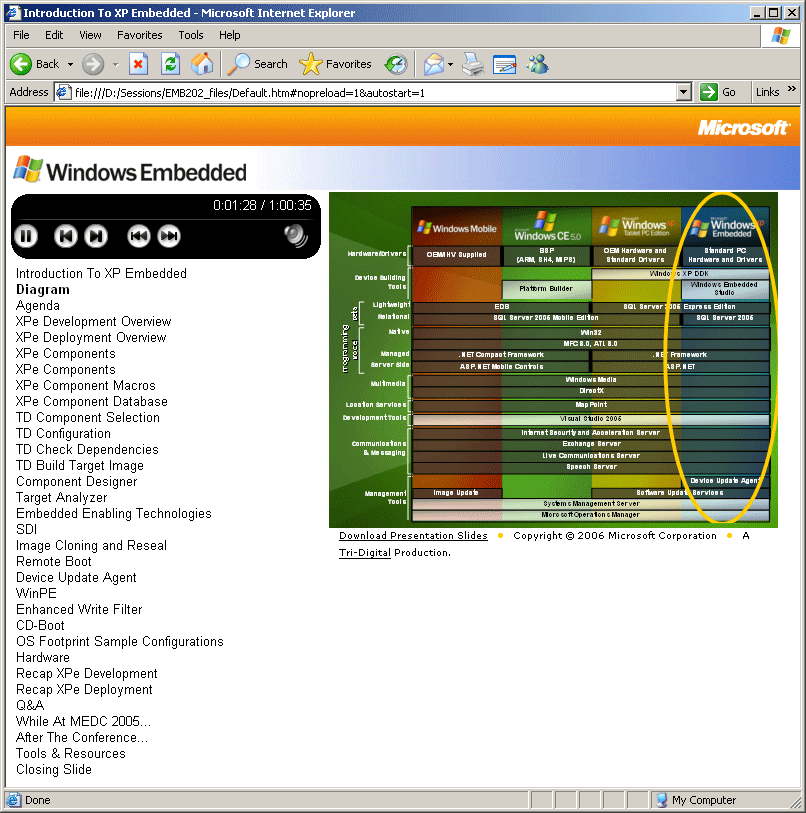The width and height of the screenshot is (806, 813).
Task: Jump to the Agenda slide
Action: pyautogui.click(x=38, y=305)
